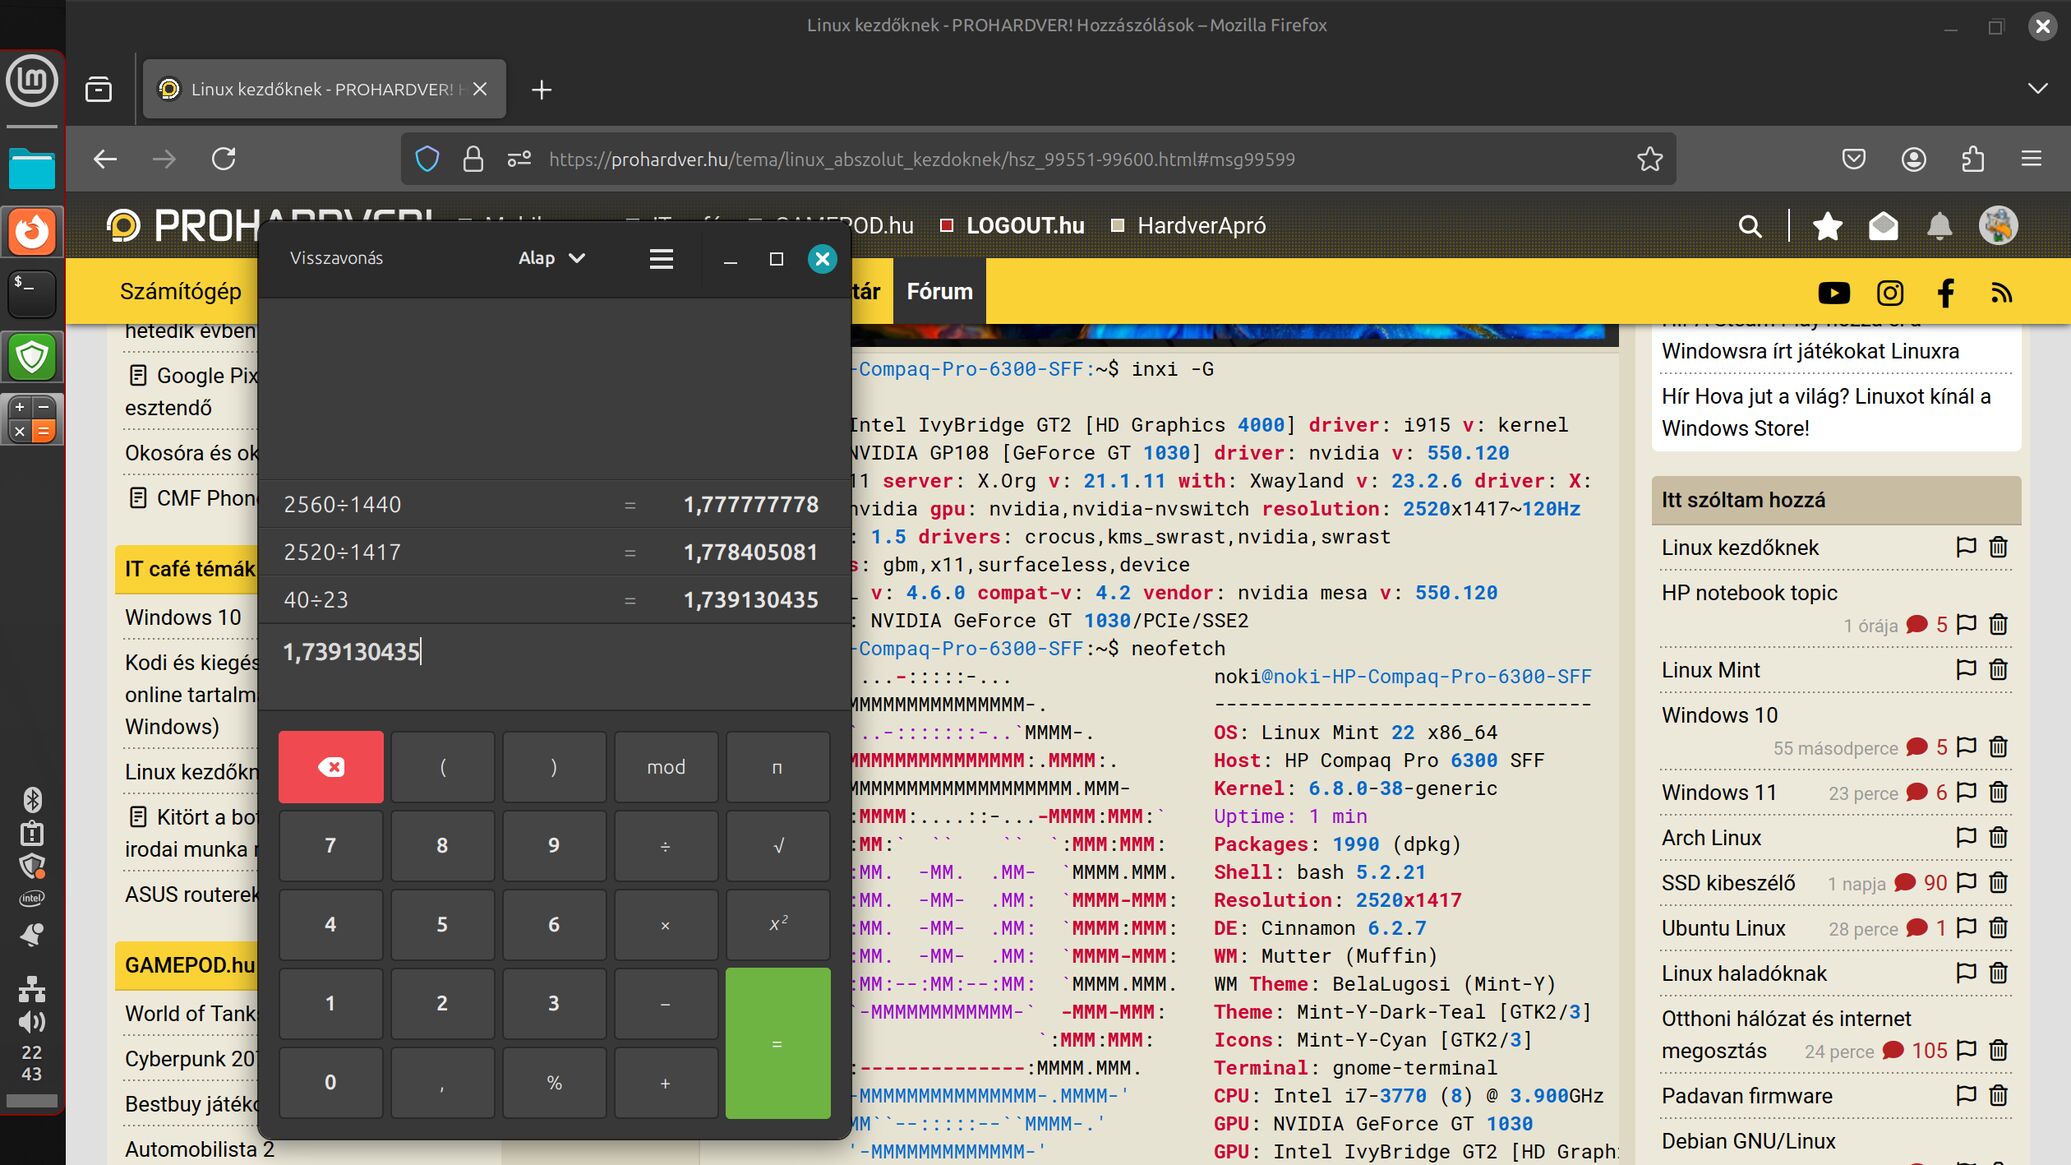Viewport: 2071px width, 1165px height.
Task: Click the calculator square root key
Action: point(778,846)
